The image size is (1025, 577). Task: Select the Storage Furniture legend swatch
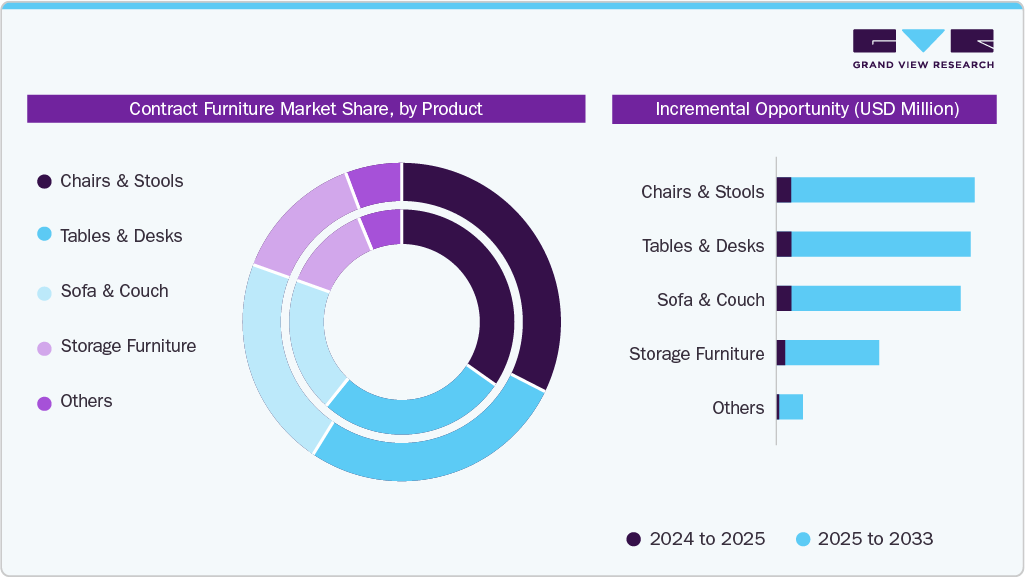(x=42, y=346)
